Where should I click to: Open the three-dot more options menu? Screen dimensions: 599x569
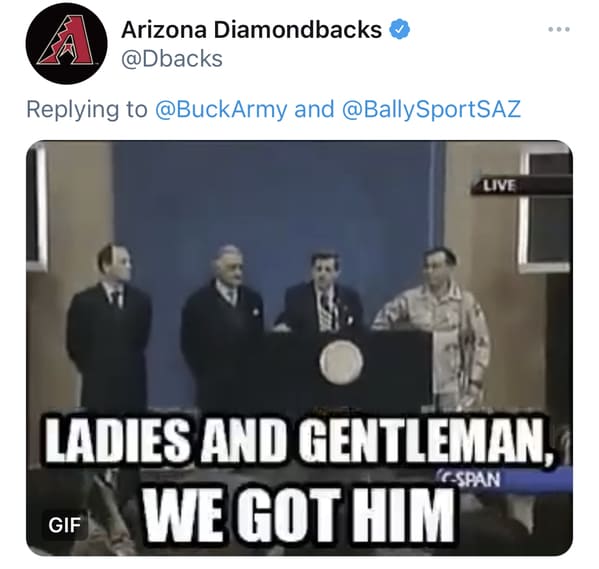point(559,29)
